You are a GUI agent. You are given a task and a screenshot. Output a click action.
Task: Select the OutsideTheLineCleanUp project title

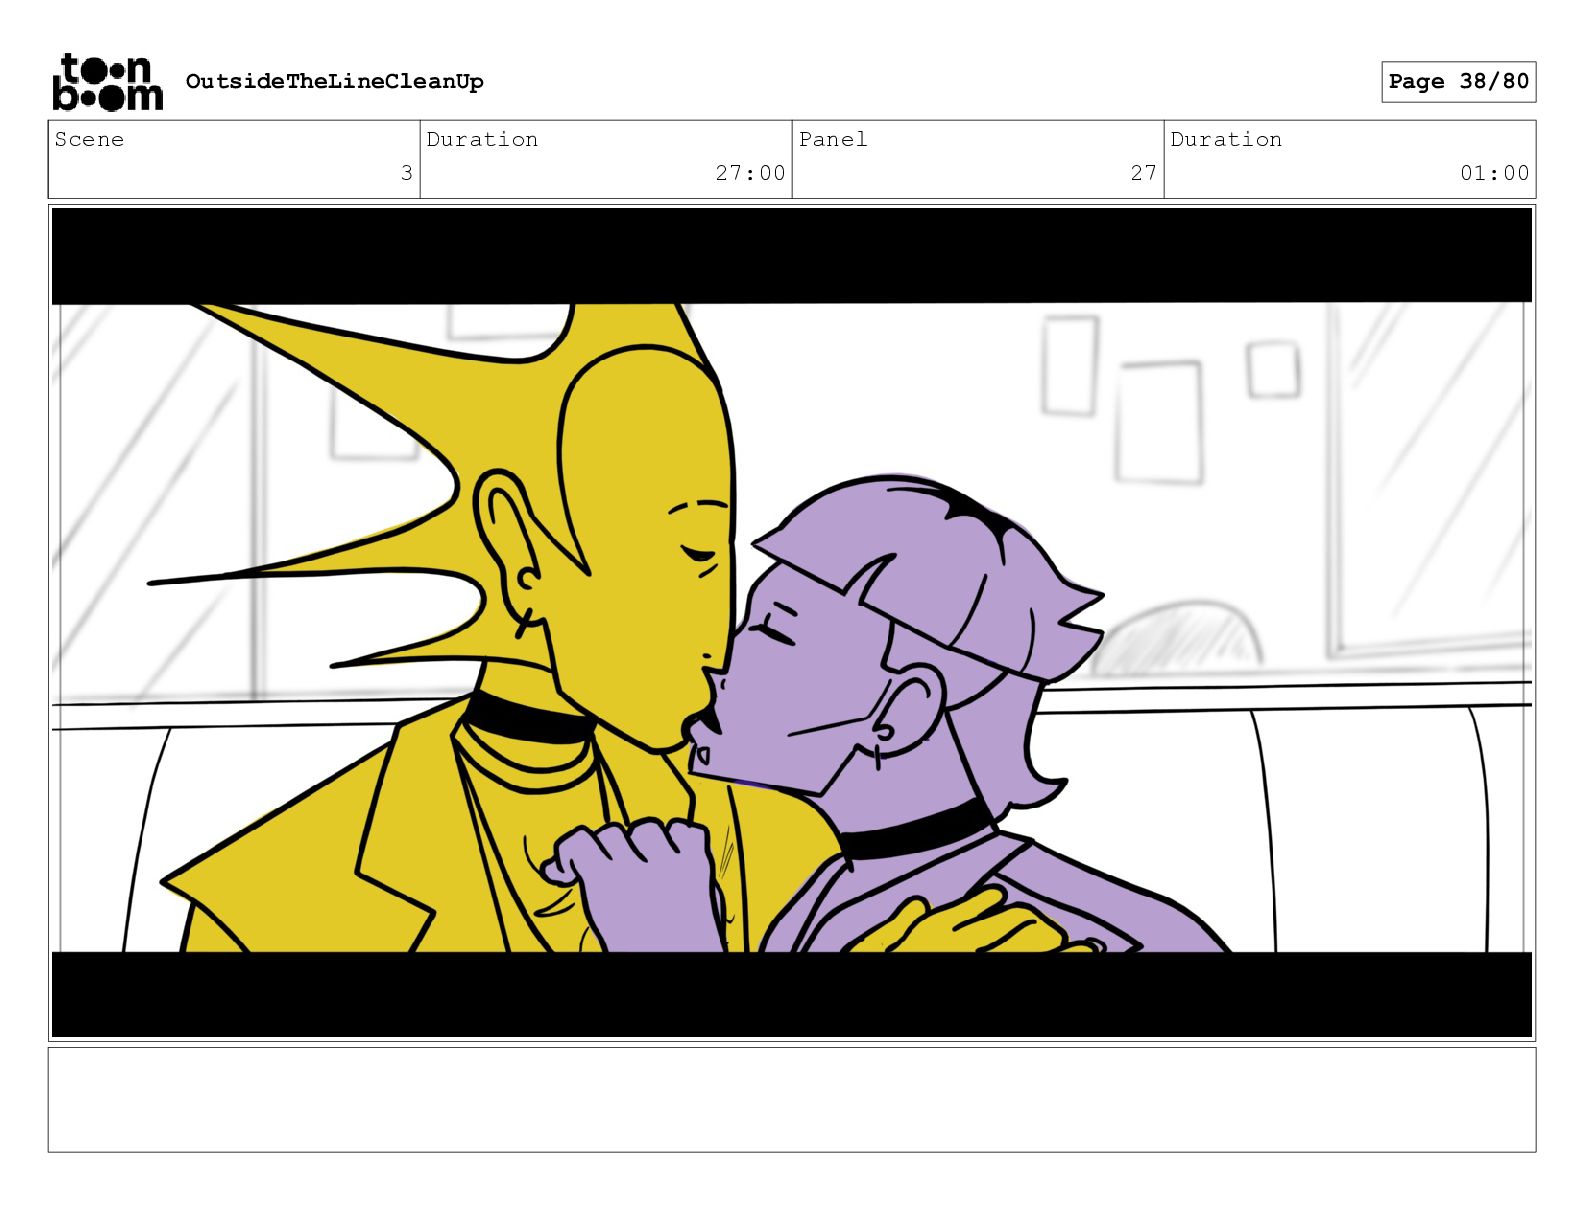[x=334, y=81]
